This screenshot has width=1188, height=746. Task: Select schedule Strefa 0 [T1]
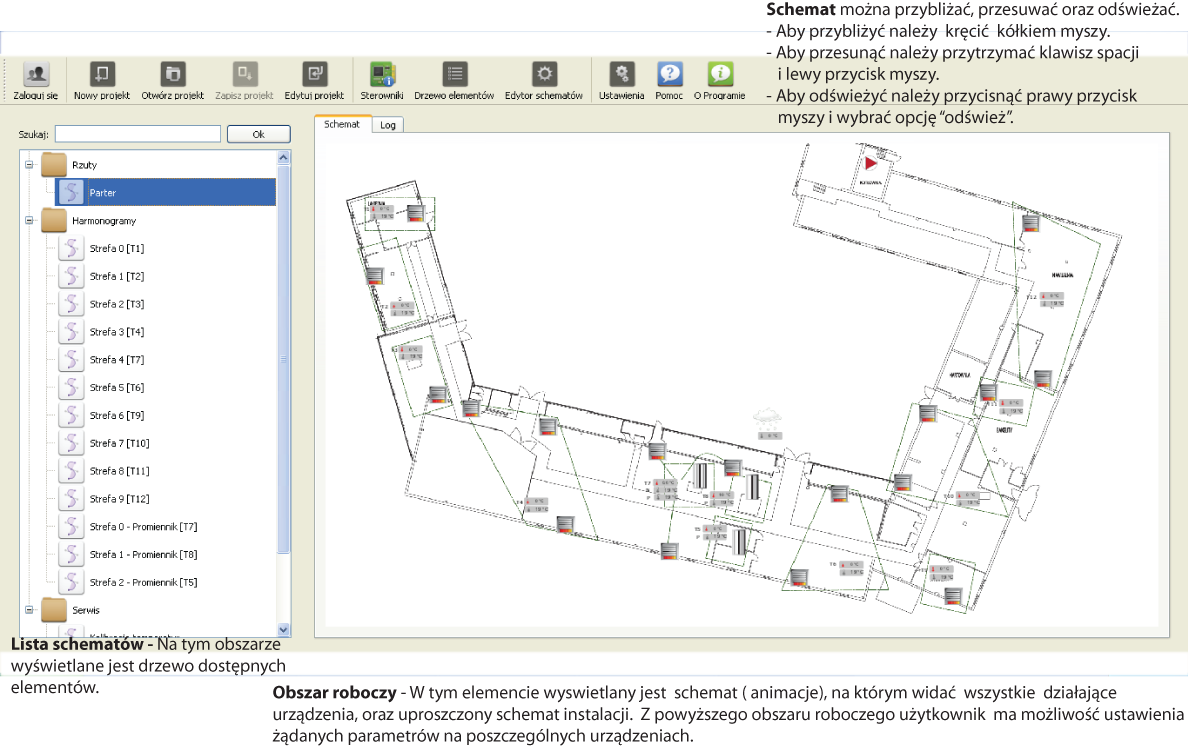[x=117, y=248]
